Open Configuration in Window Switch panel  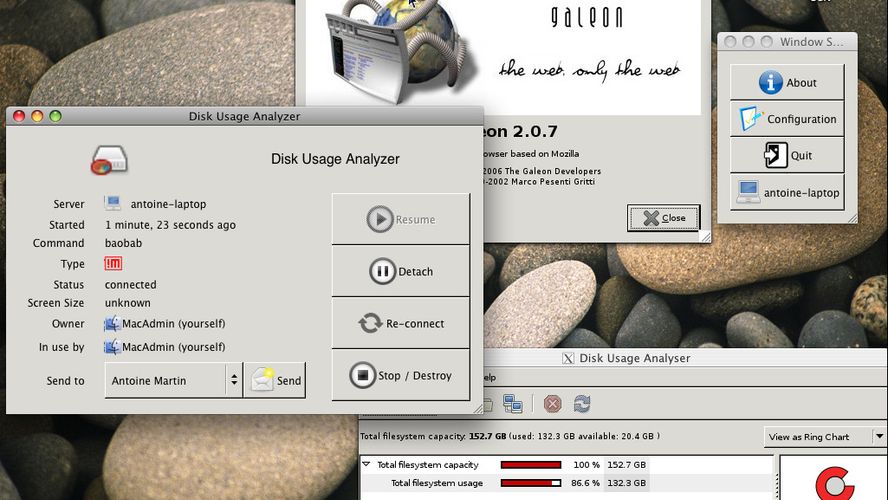787,119
